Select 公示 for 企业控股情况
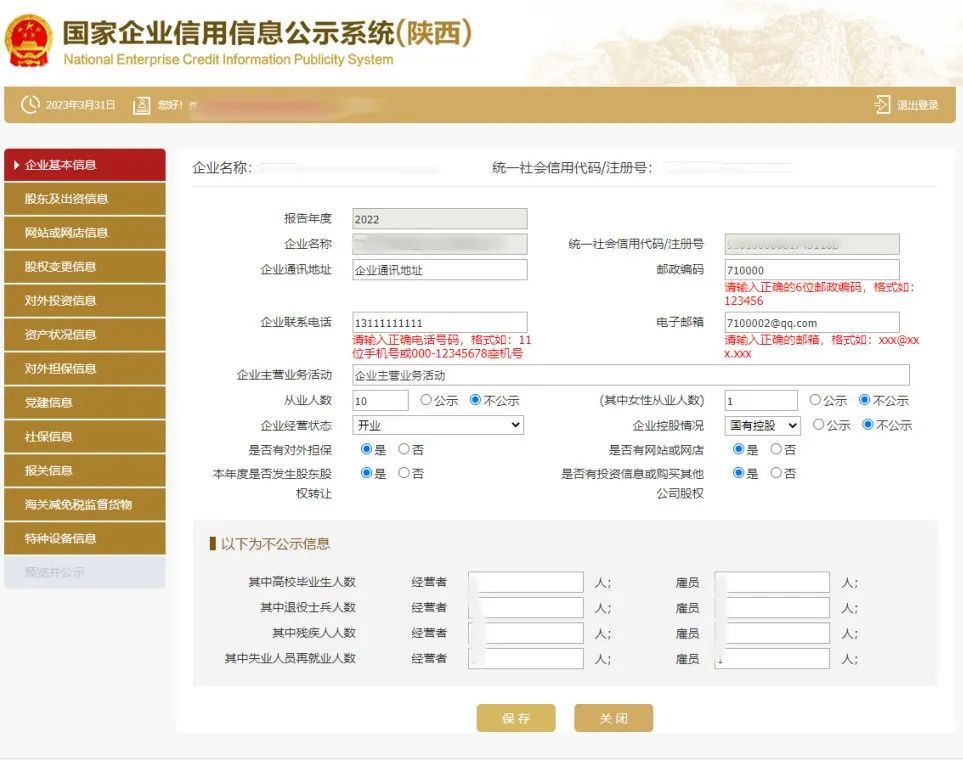Image resolution: width=963 pixels, height=766 pixels. pyautogui.click(x=818, y=425)
